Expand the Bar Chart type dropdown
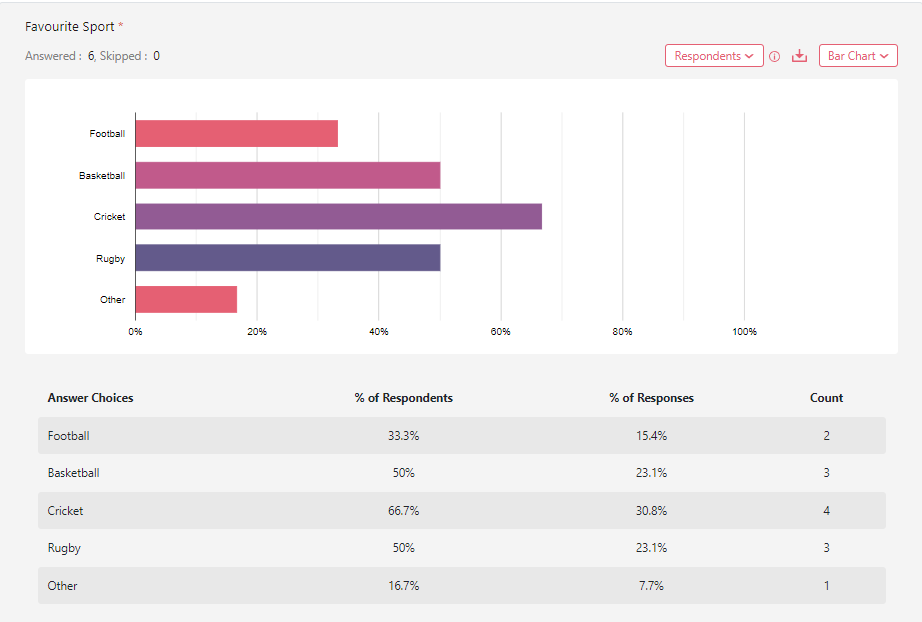This screenshot has height=622, width=922. tap(857, 56)
